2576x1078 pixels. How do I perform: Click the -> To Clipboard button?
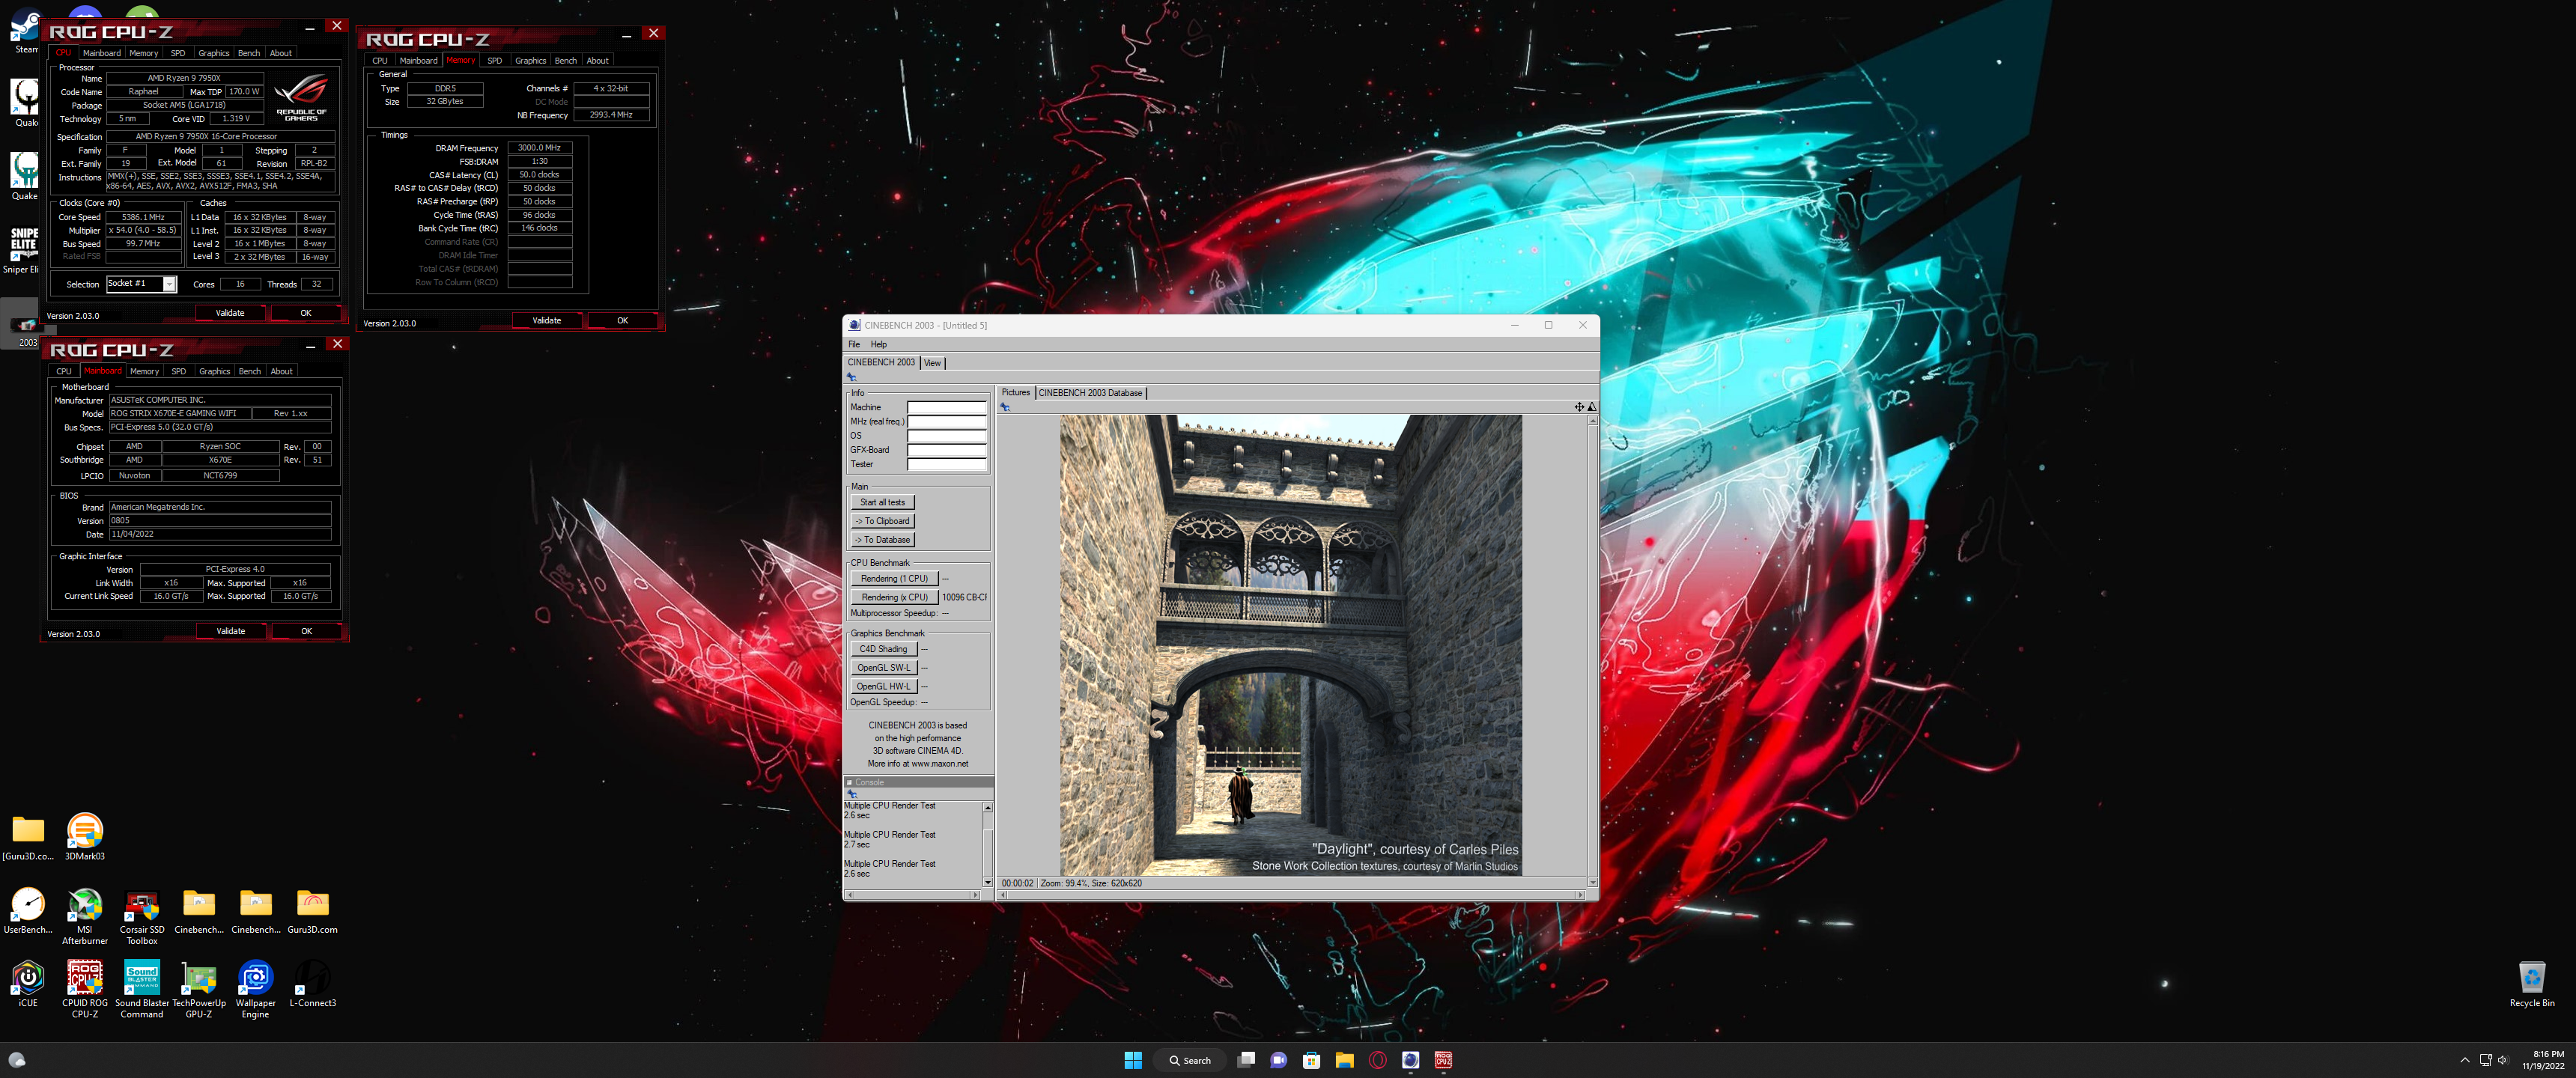(882, 521)
